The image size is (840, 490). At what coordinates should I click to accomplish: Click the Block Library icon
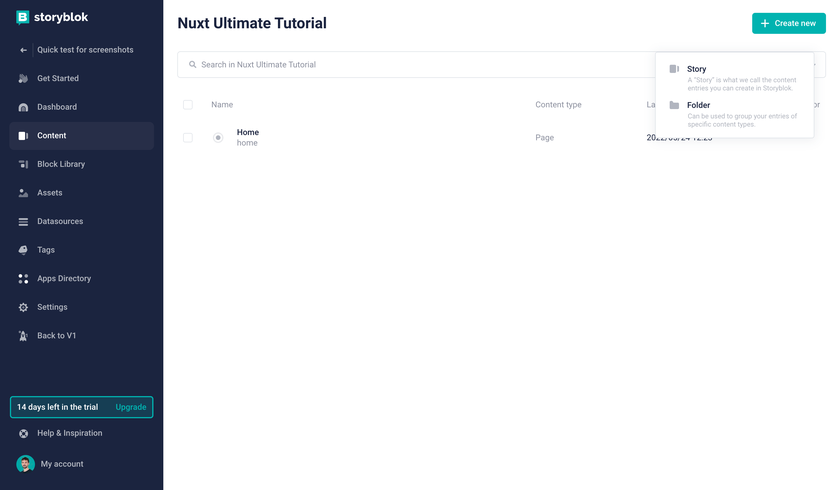point(23,164)
